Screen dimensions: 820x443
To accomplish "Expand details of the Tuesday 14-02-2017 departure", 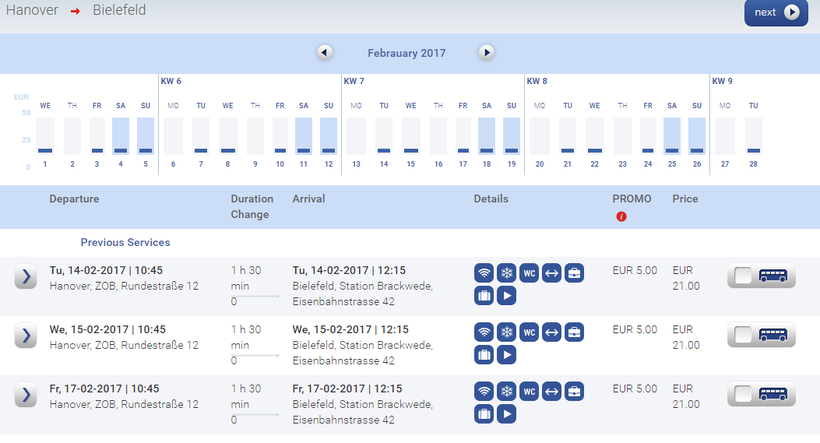I will (26, 277).
